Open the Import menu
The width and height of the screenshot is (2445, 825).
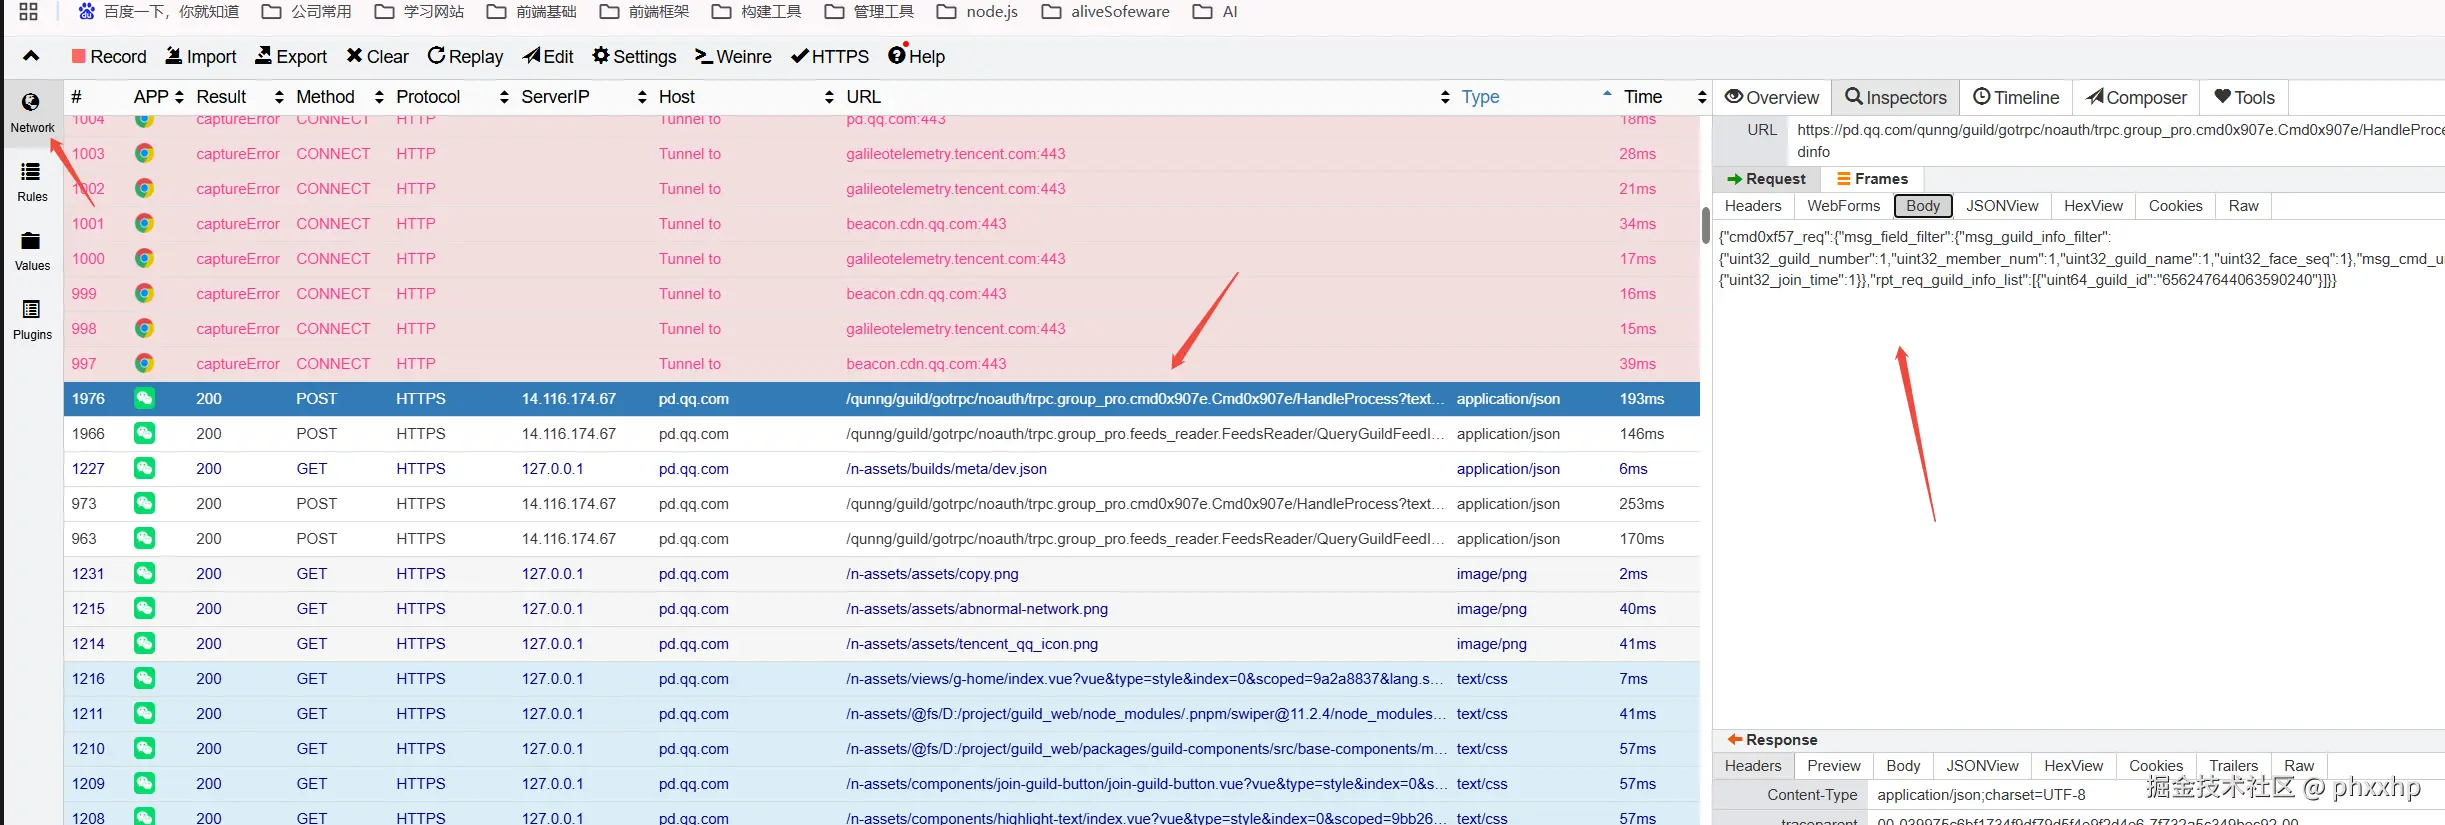pos(201,57)
